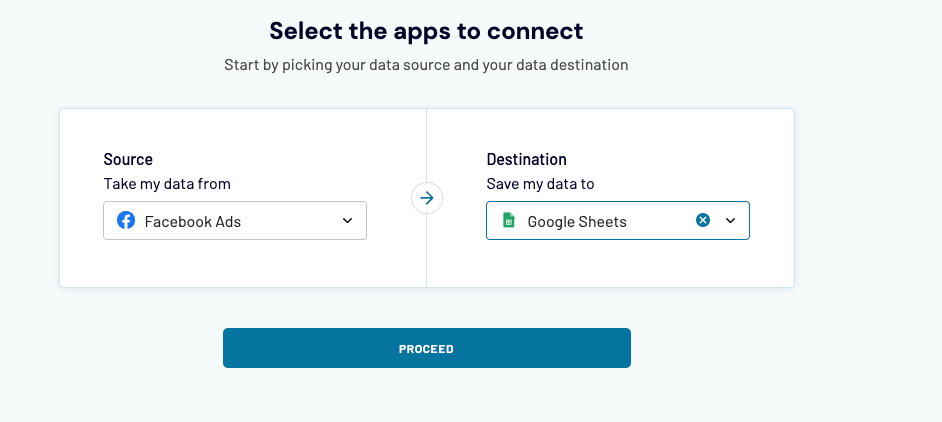The height and width of the screenshot is (422, 942).
Task: Clear the Google Sheets selection with the X
Action: (x=703, y=220)
